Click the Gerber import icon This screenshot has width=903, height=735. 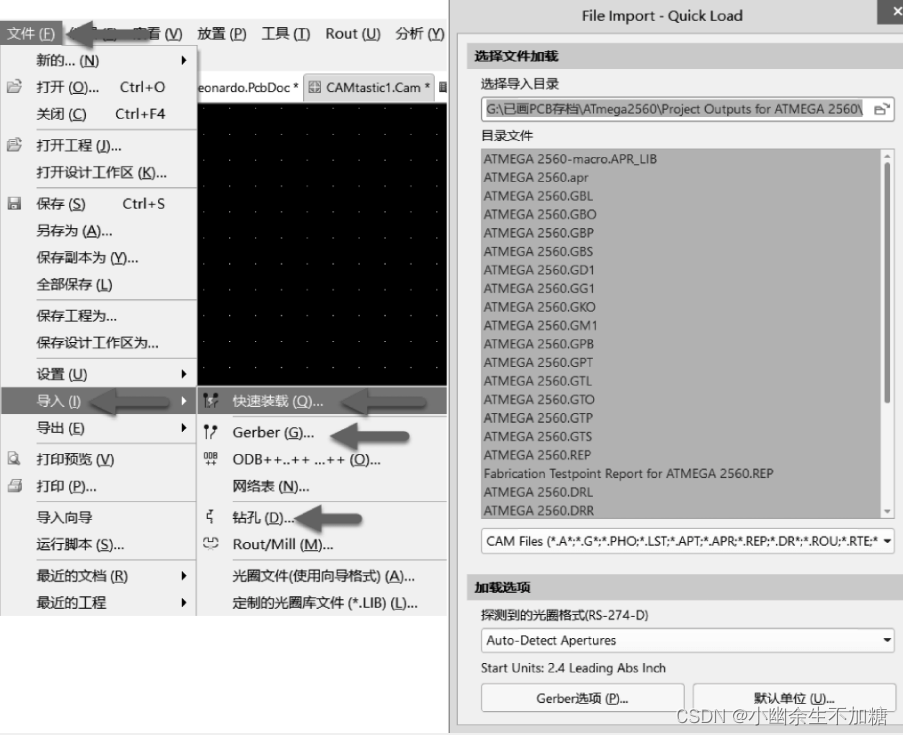click(x=211, y=432)
